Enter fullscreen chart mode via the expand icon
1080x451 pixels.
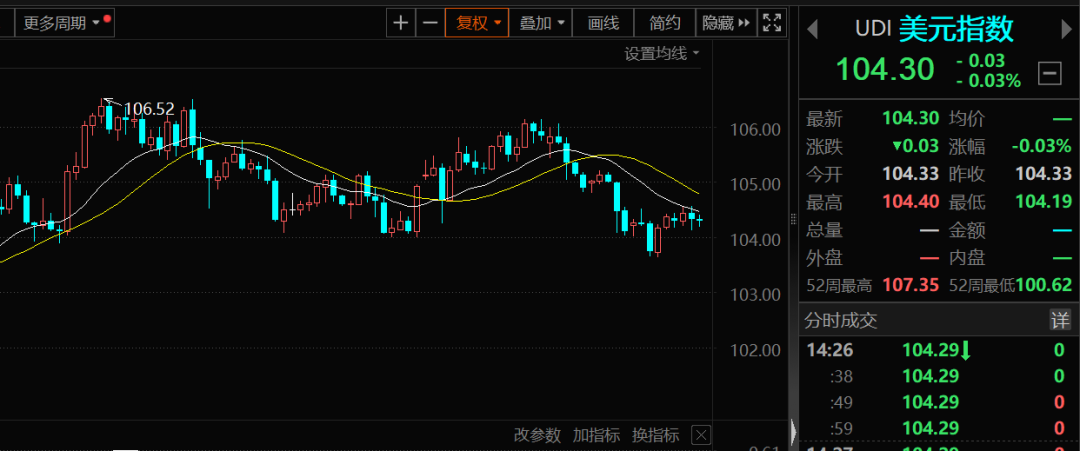click(x=772, y=23)
